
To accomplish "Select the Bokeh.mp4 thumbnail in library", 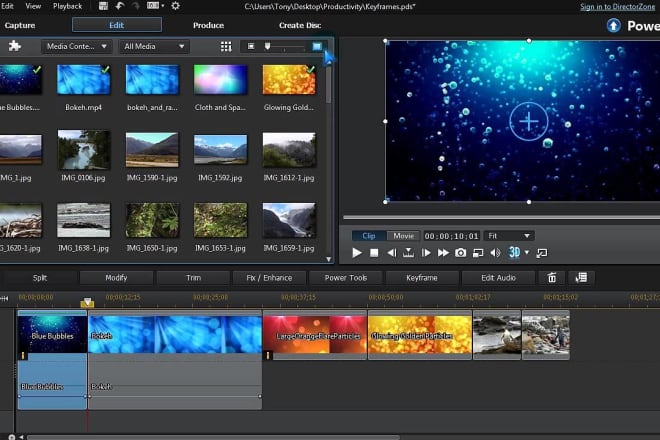I will click(84, 80).
